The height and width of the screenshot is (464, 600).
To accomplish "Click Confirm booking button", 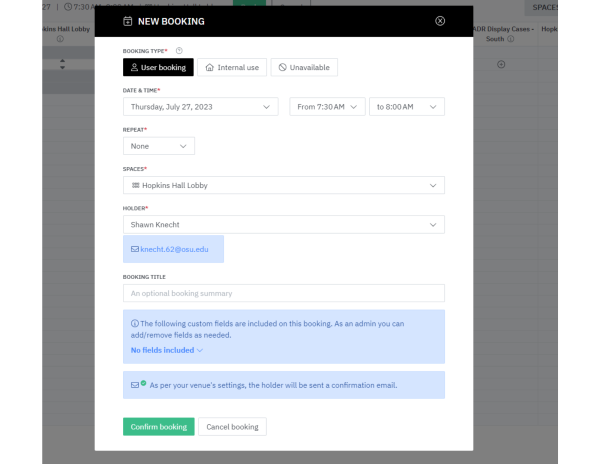I will (158, 427).
